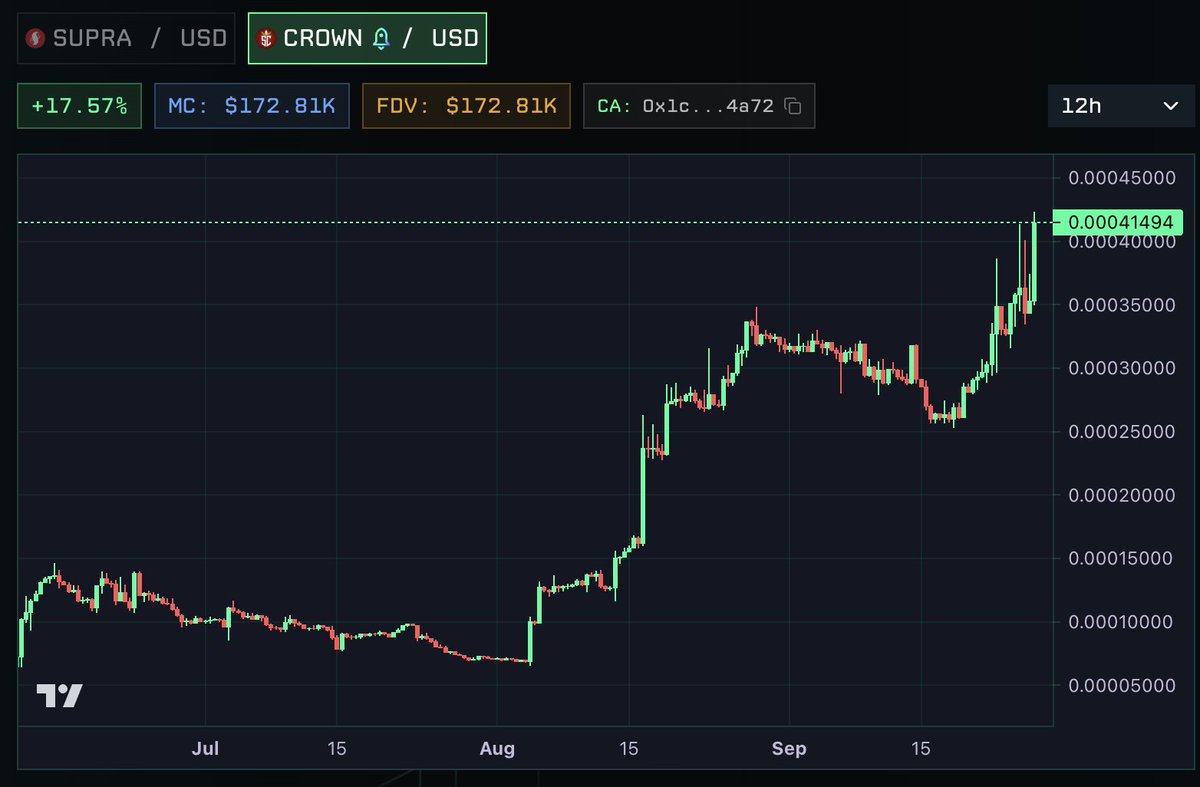
Task: Click the MC: $172.81K badge
Action: [252, 106]
